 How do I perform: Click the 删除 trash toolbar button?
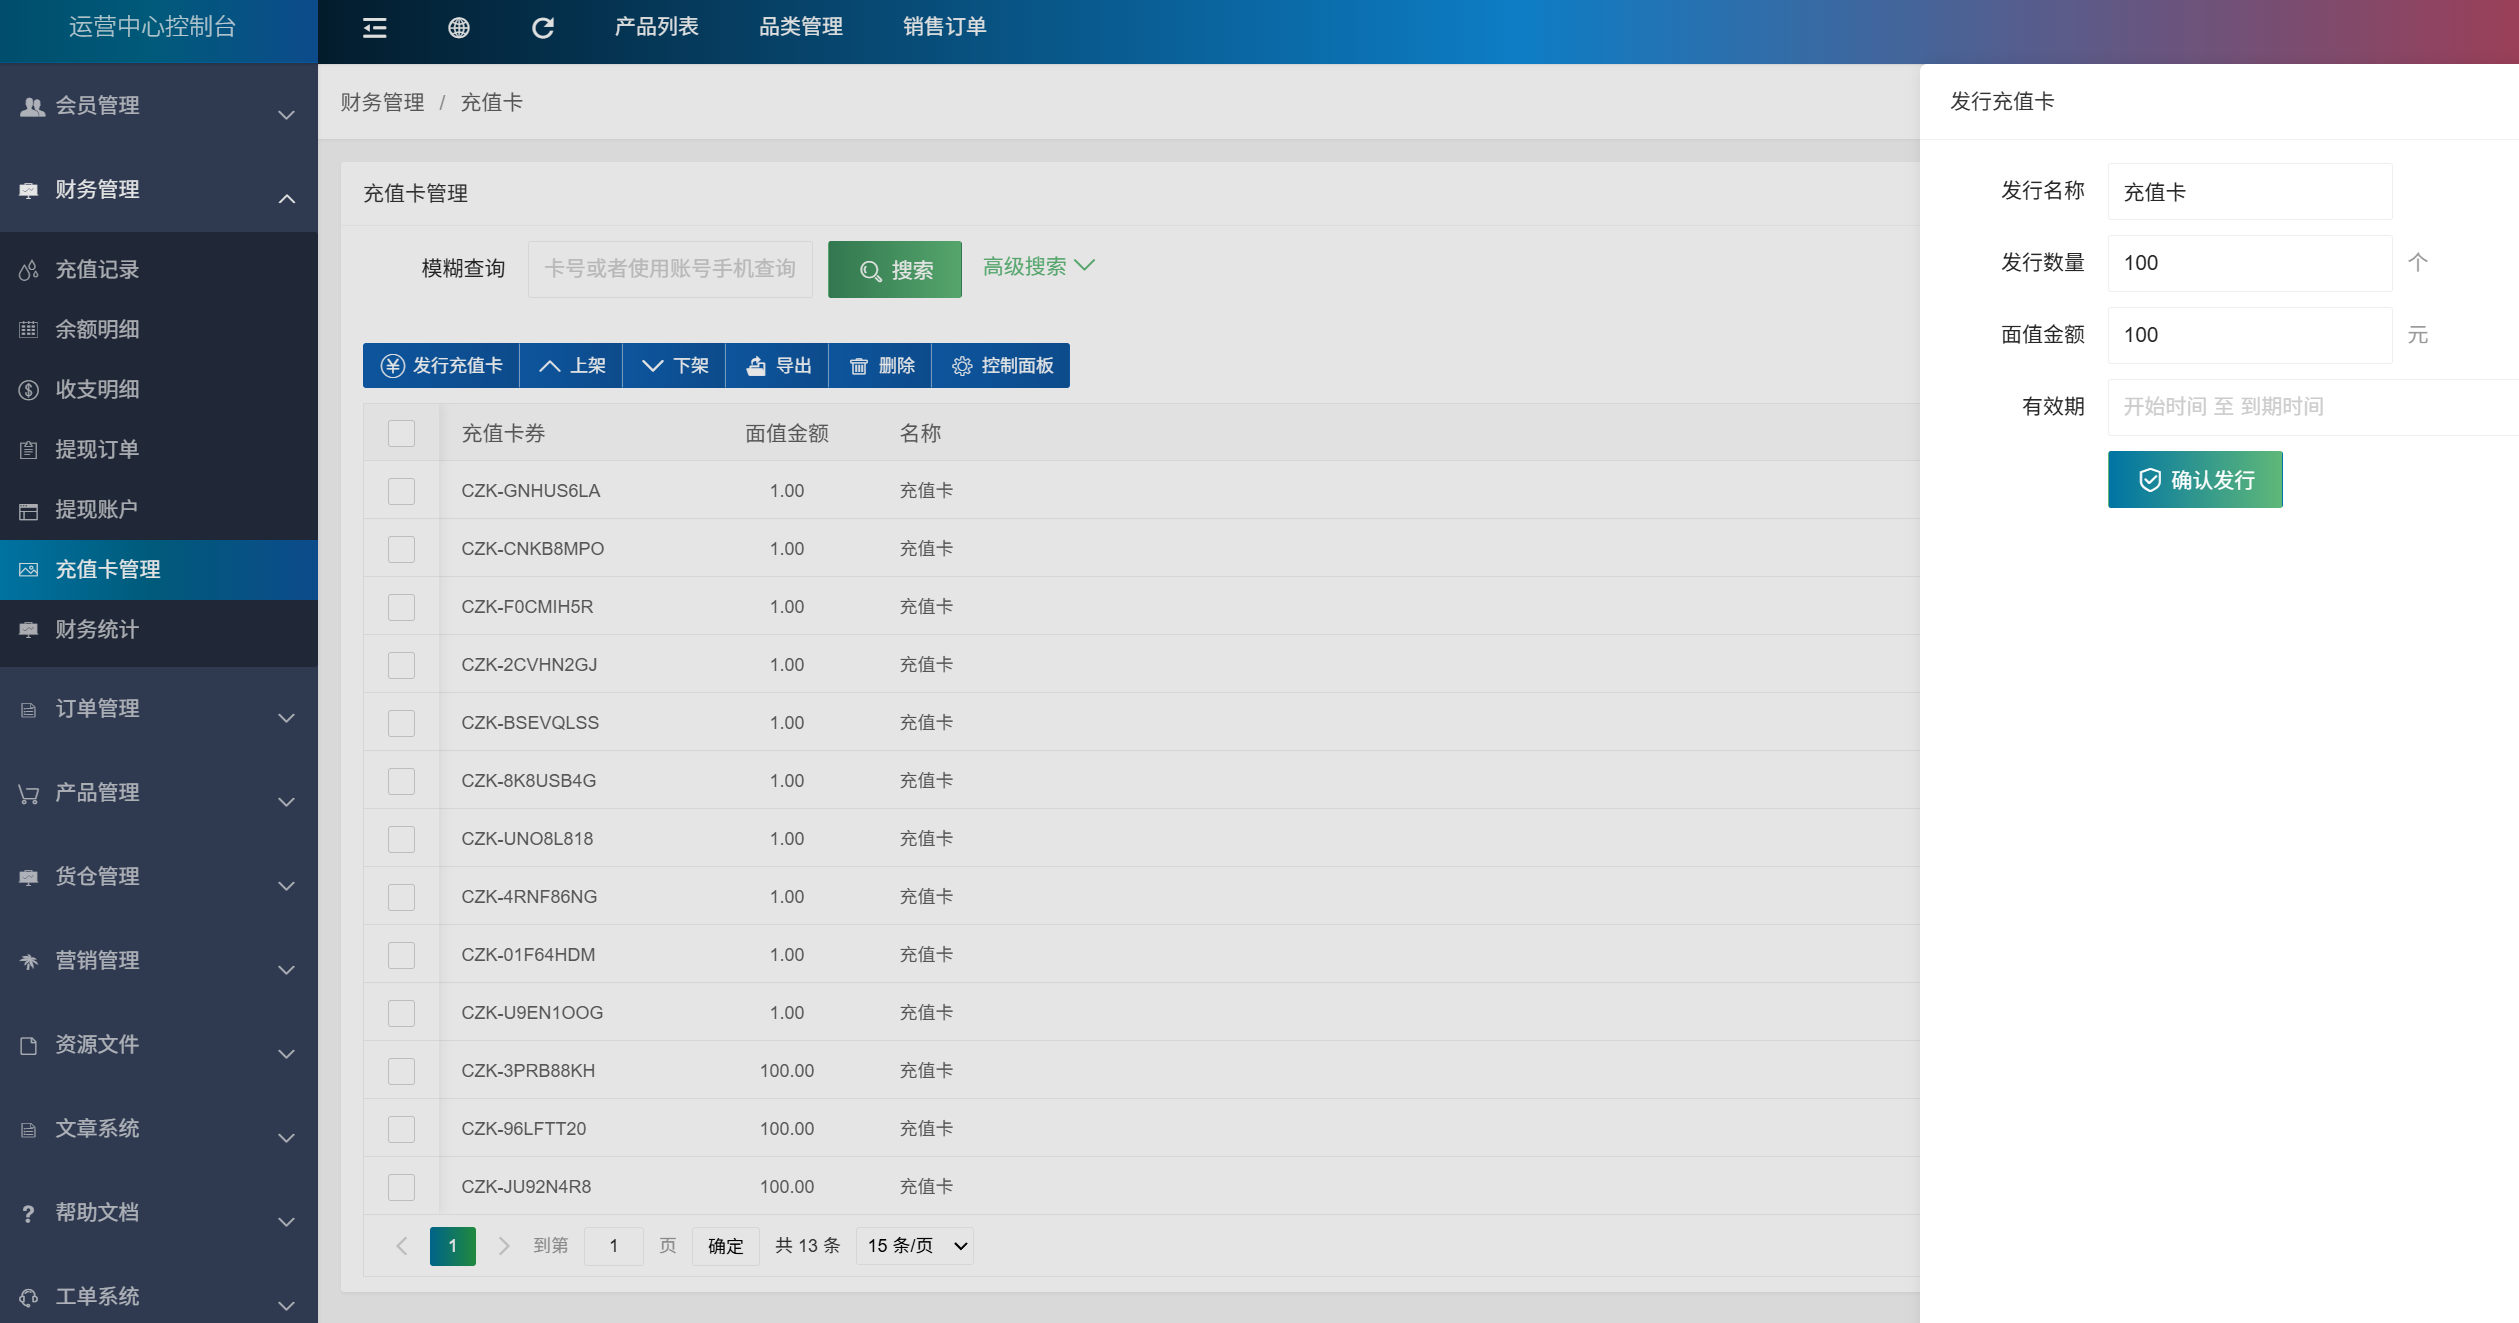[881, 366]
